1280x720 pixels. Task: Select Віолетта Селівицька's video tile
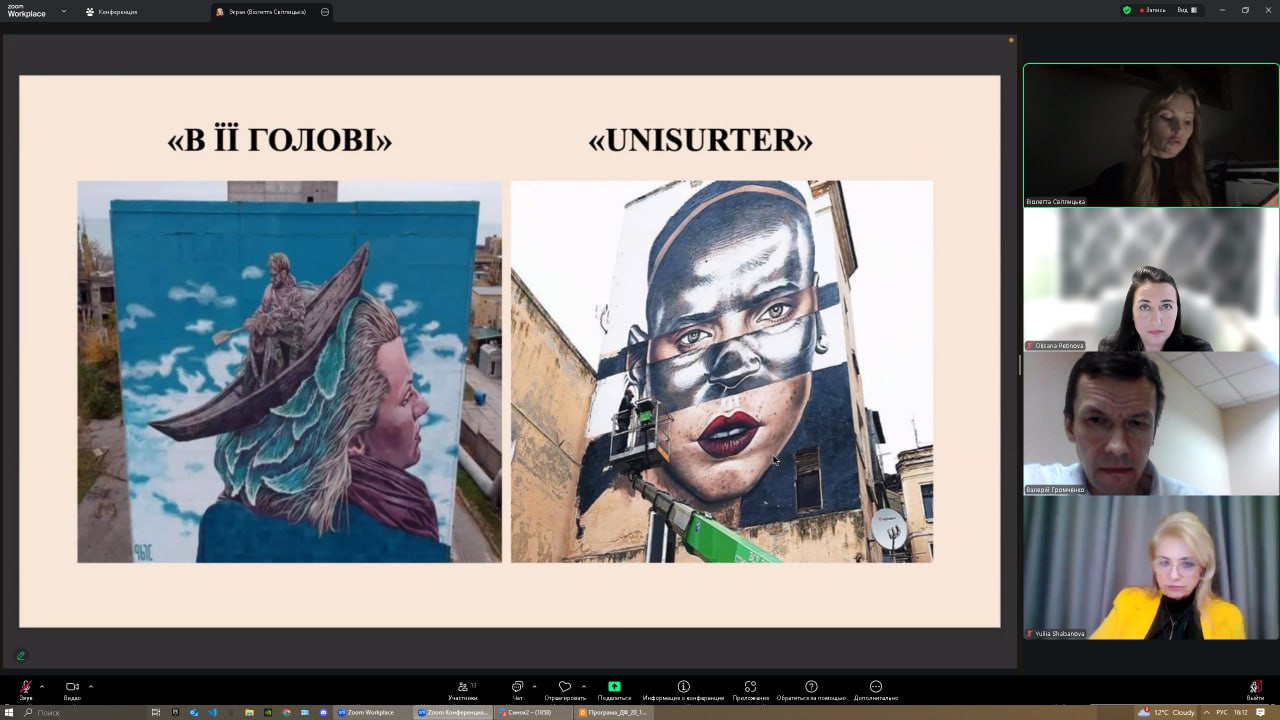[1151, 136]
